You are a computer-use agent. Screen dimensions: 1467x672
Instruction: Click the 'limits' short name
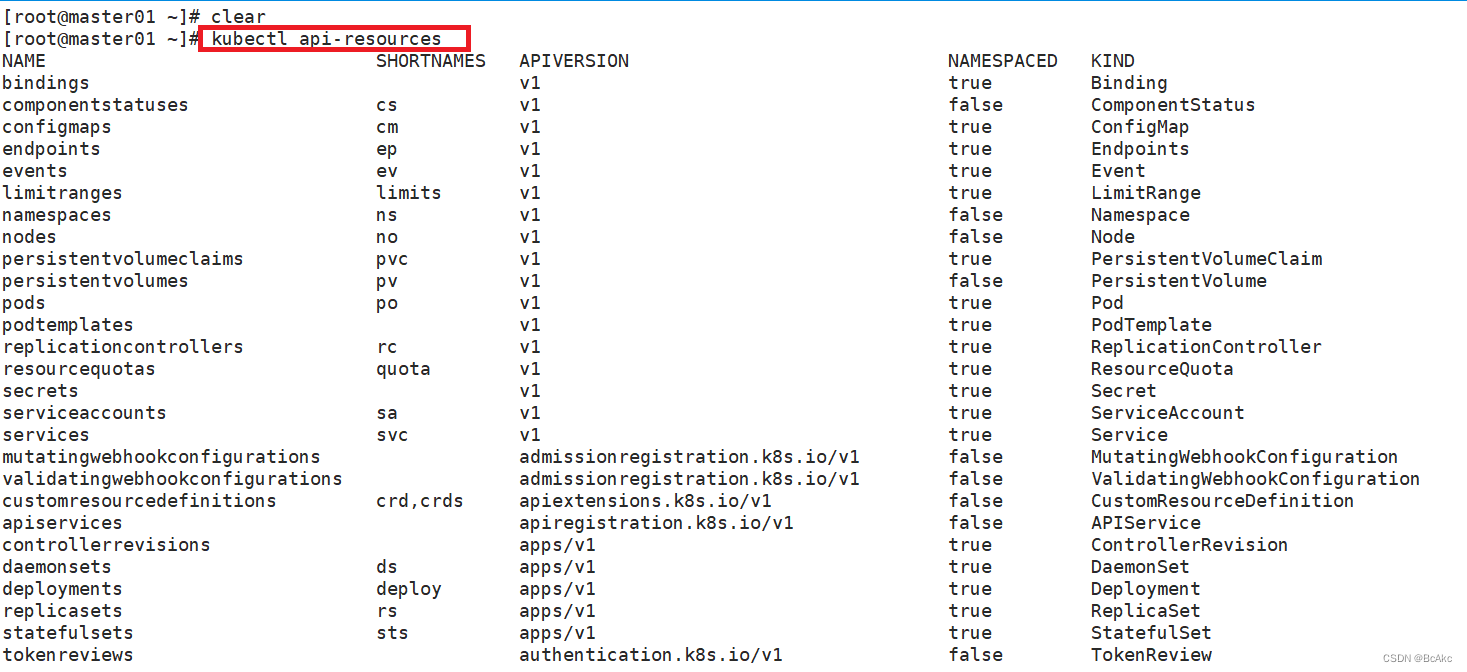[409, 193]
